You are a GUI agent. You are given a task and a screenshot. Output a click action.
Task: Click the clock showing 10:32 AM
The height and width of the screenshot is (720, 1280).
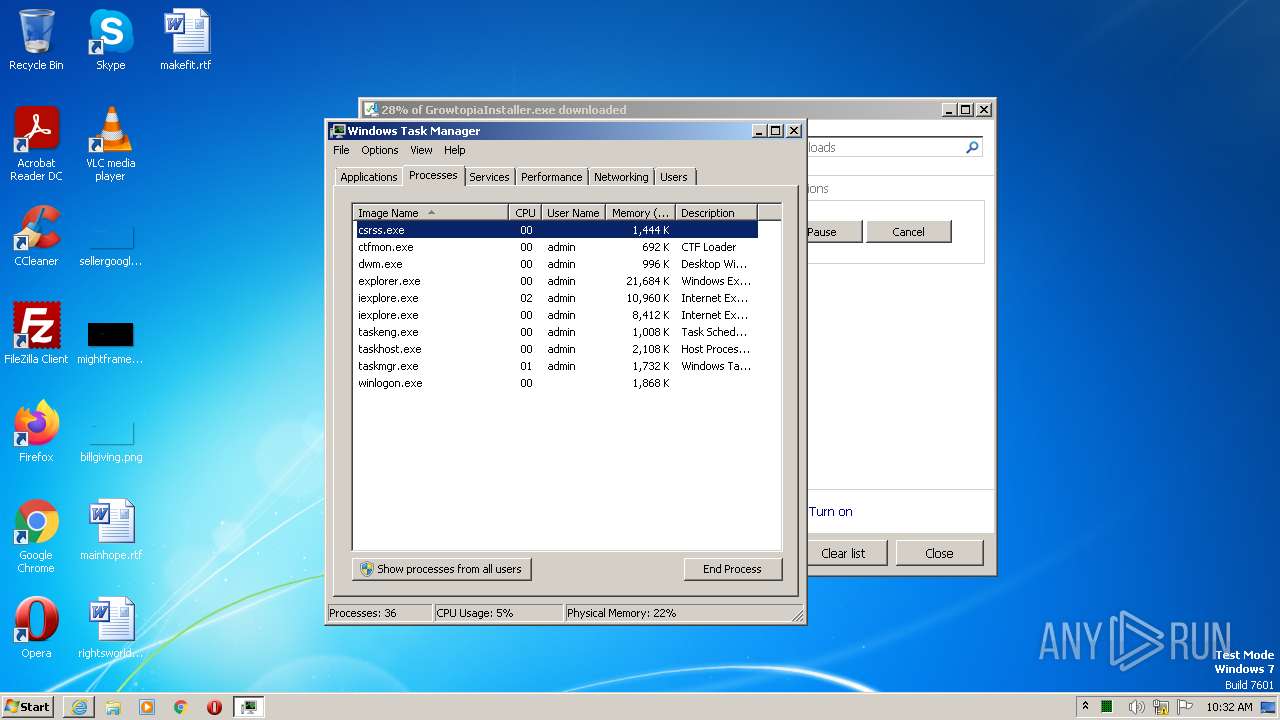[x=1229, y=707]
